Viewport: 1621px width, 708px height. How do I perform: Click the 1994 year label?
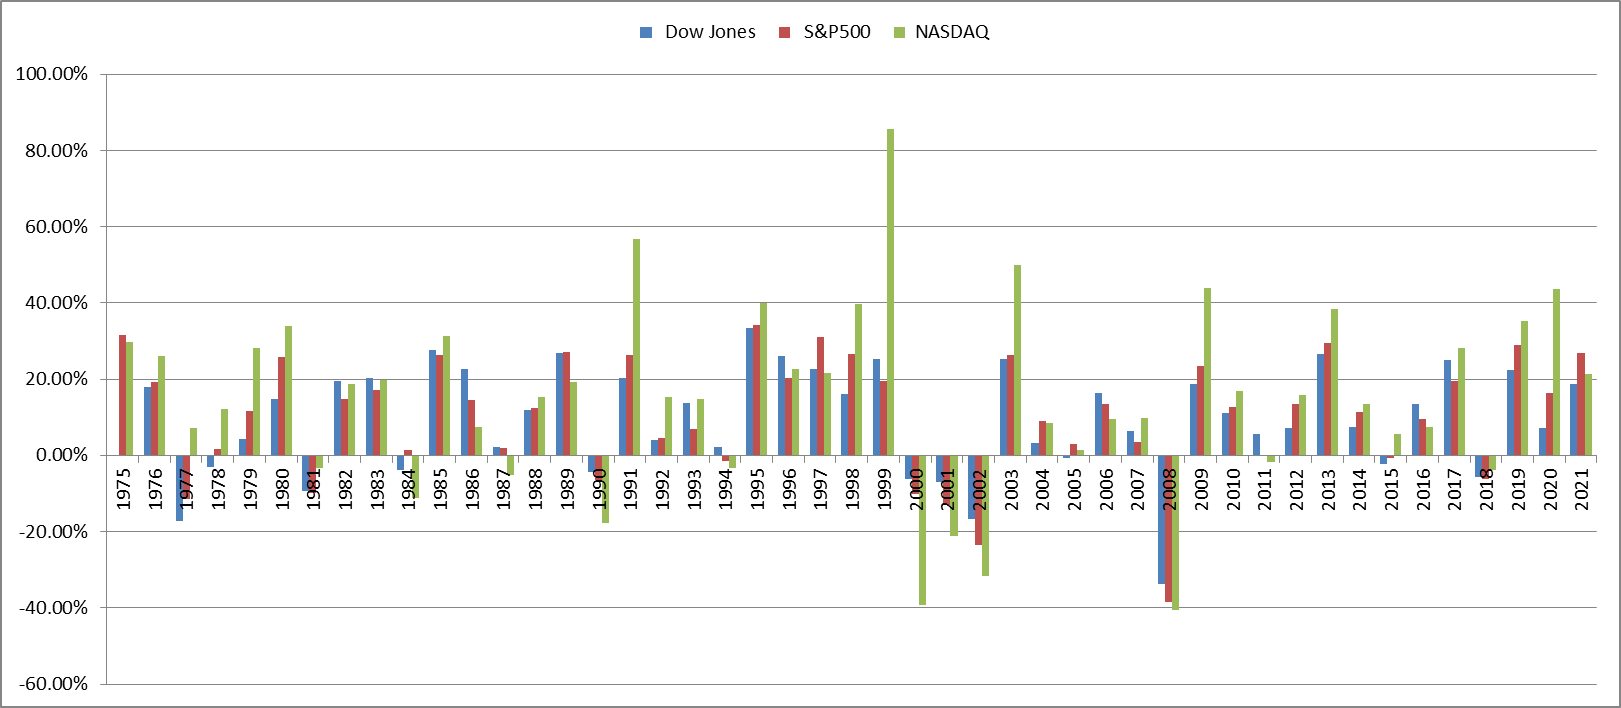(726, 487)
